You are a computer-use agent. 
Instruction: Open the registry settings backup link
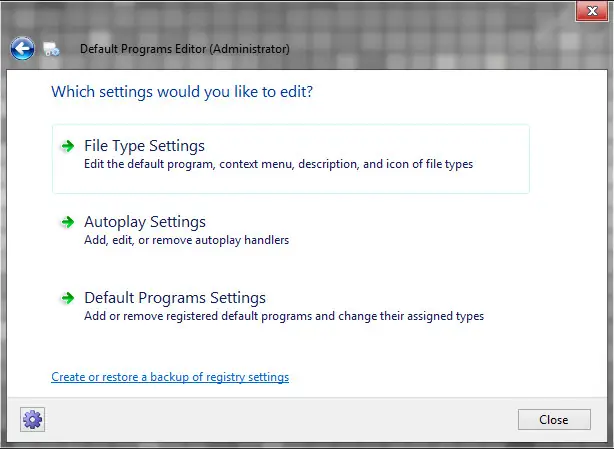[170, 377]
